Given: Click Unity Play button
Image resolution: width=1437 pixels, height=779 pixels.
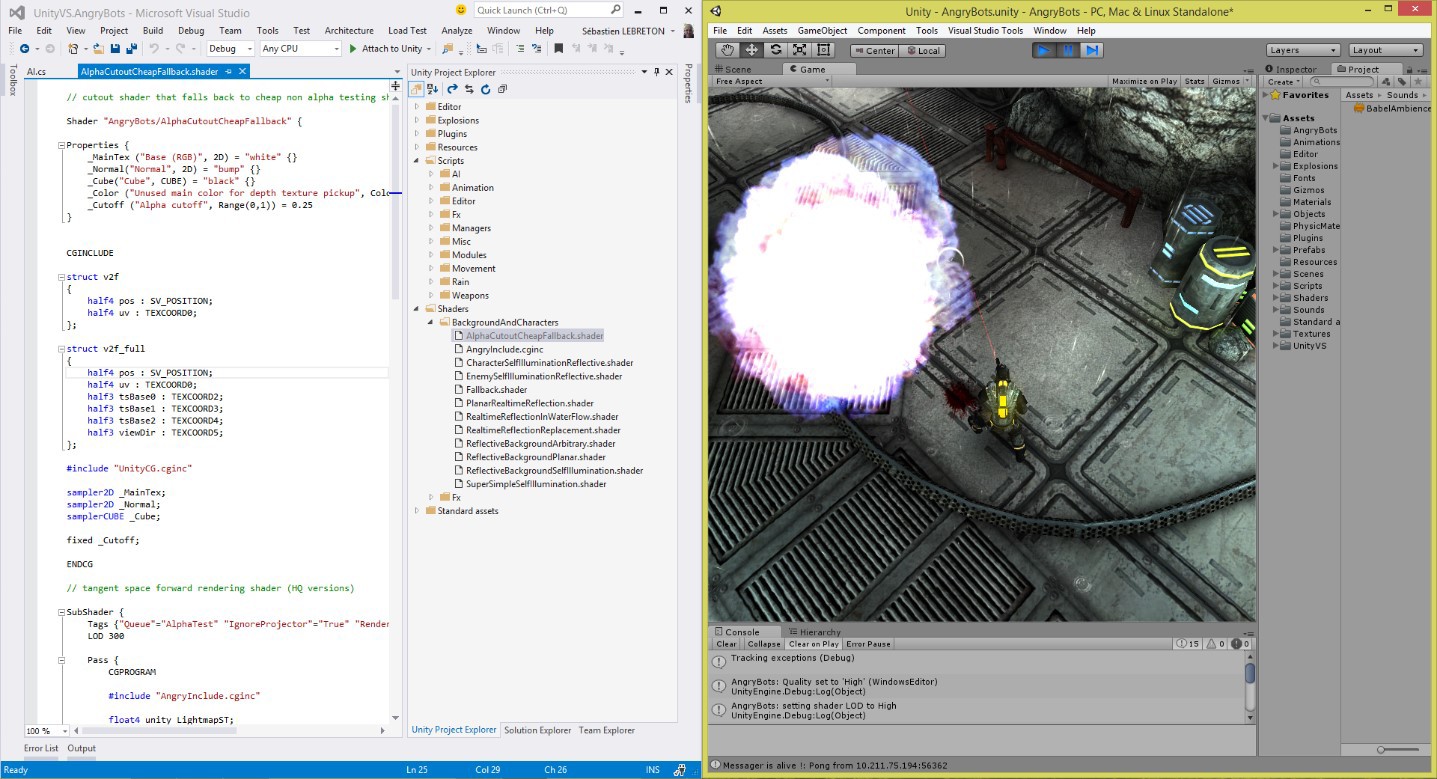Looking at the screenshot, I should [x=1045, y=50].
